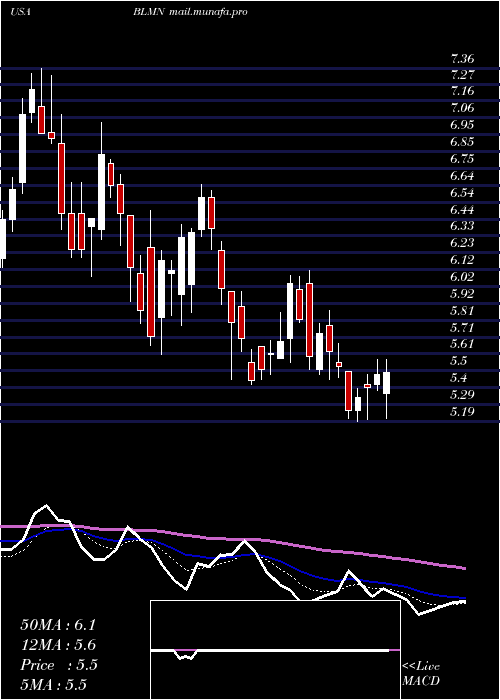Click the 5.71 price axis label

pos(462,327)
